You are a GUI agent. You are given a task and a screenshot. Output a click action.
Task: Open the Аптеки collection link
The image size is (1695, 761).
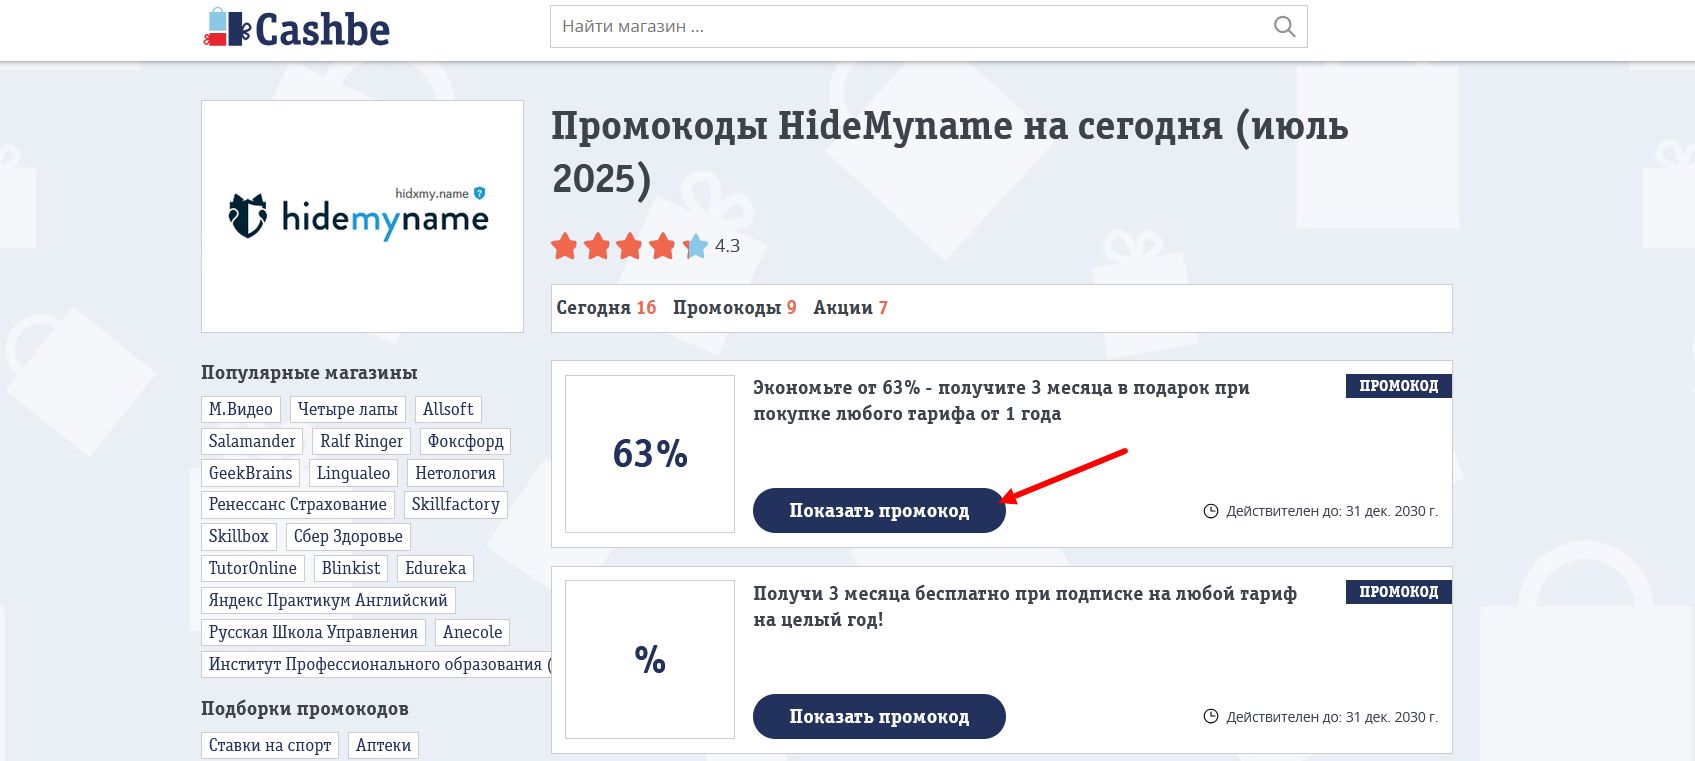[x=384, y=746]
